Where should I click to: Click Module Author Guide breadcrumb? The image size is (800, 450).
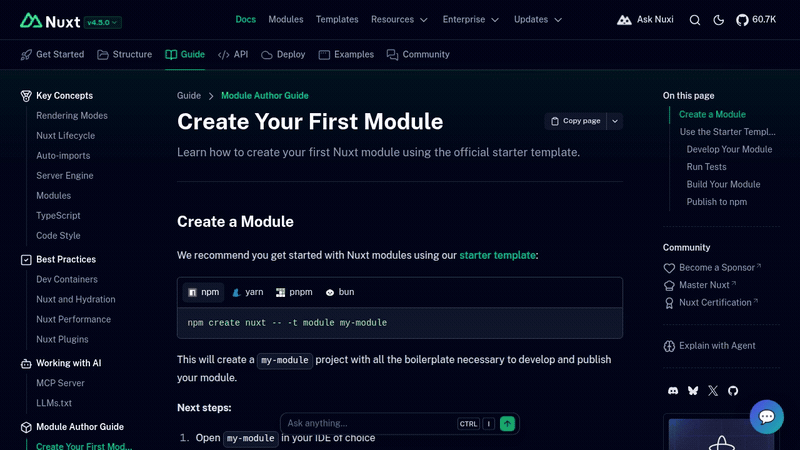tap(264, 96)
